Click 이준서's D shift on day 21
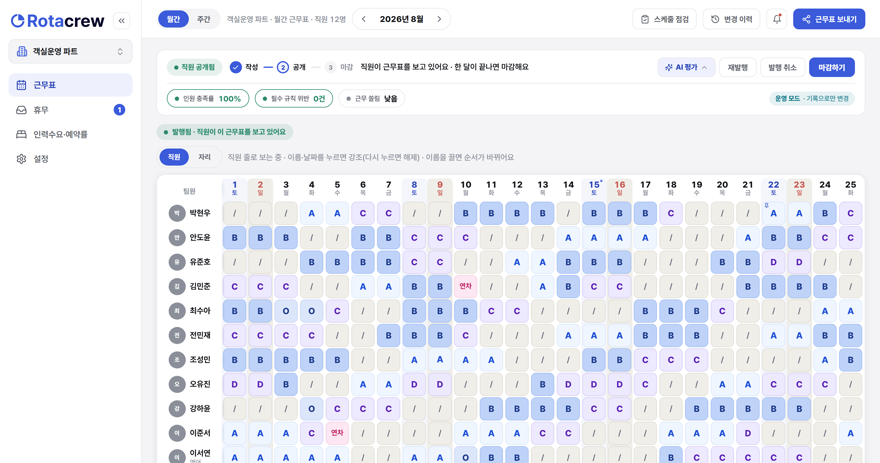 pos(748,433)
